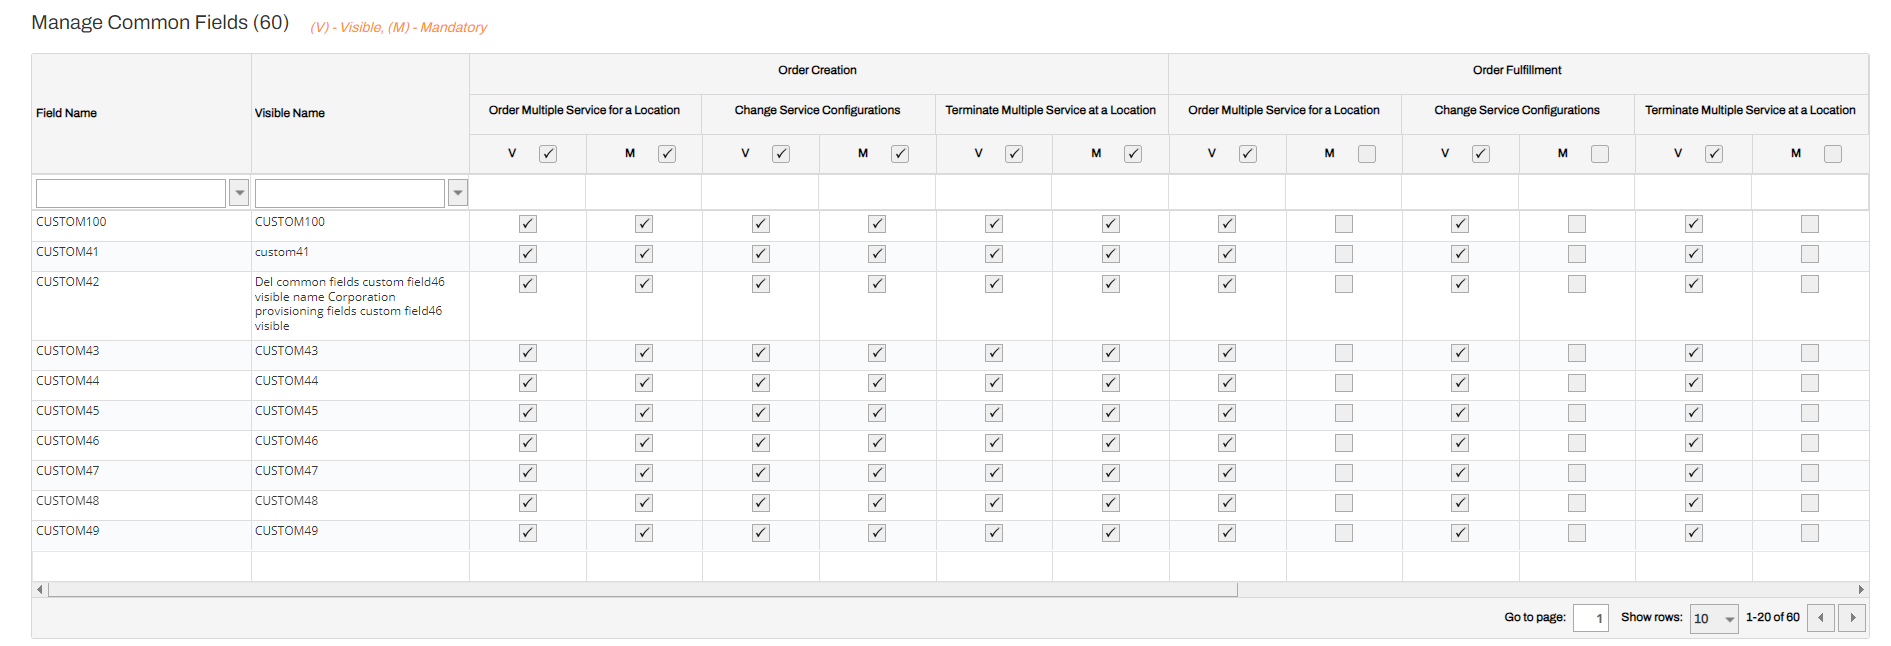The image size is (1891, 646).
Task: Toggle CUSTOM42 first mandatory checkbox
Action: 644,284
